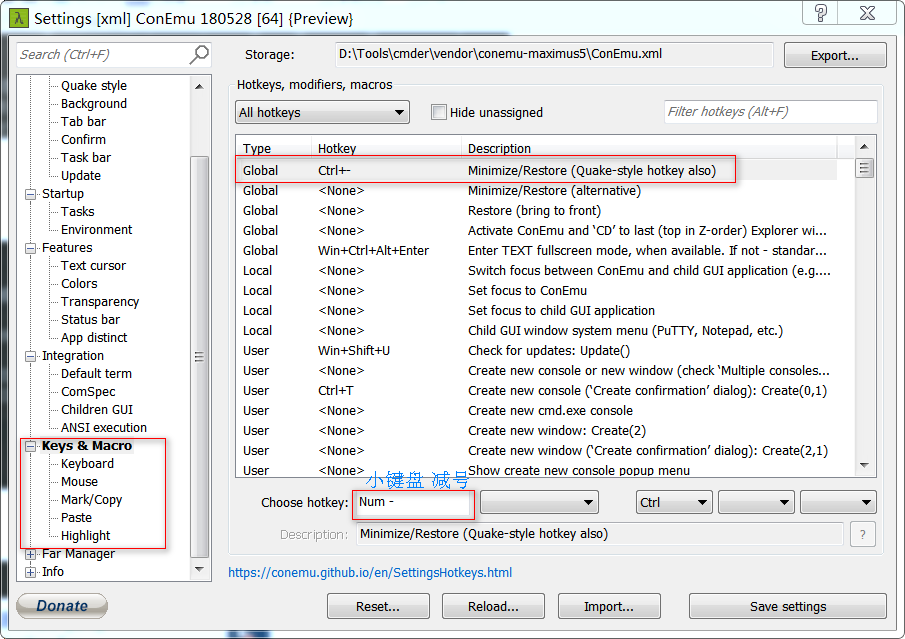The height and width of the screenshot is (639, 905).
Task: Click the Donate button
Action: (62, 606)
